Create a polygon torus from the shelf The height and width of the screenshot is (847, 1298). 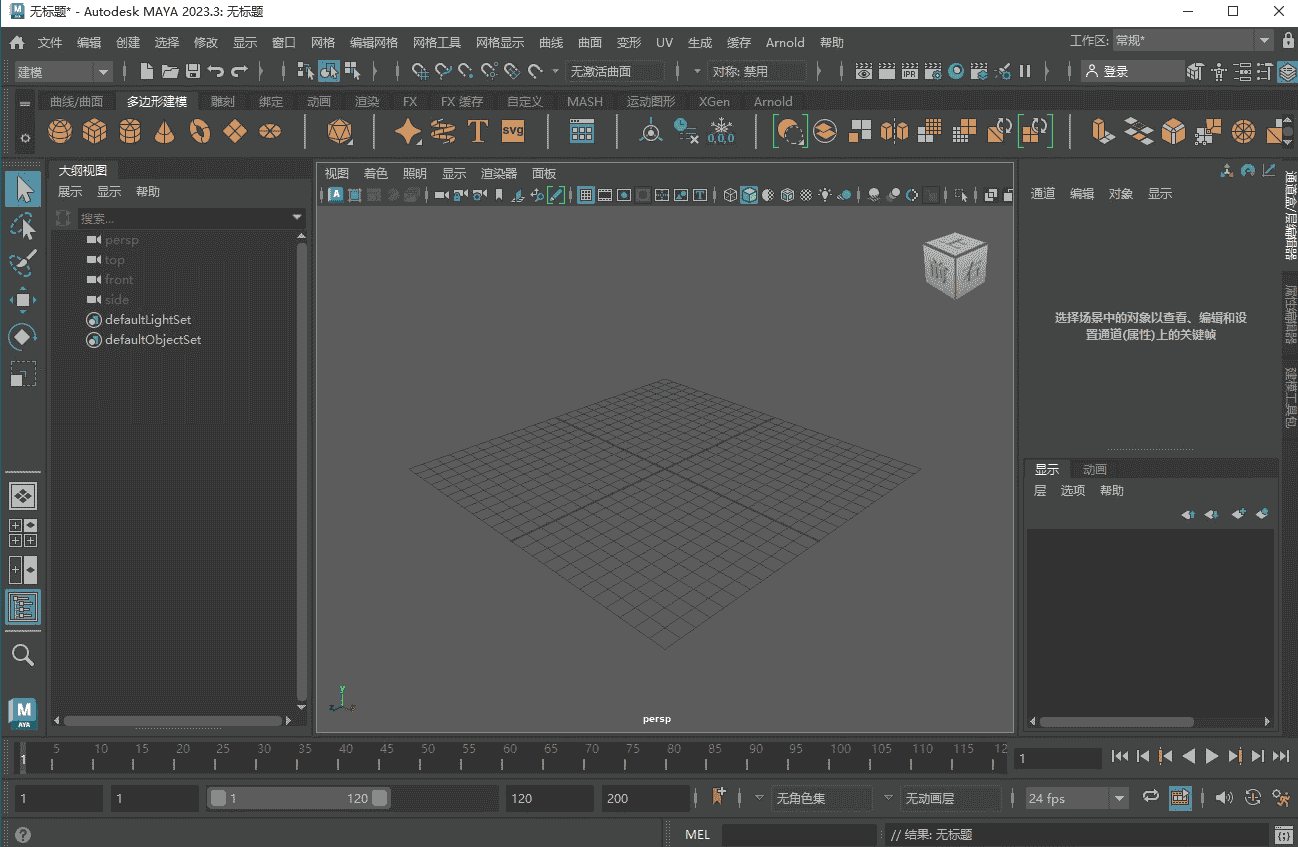200,131
